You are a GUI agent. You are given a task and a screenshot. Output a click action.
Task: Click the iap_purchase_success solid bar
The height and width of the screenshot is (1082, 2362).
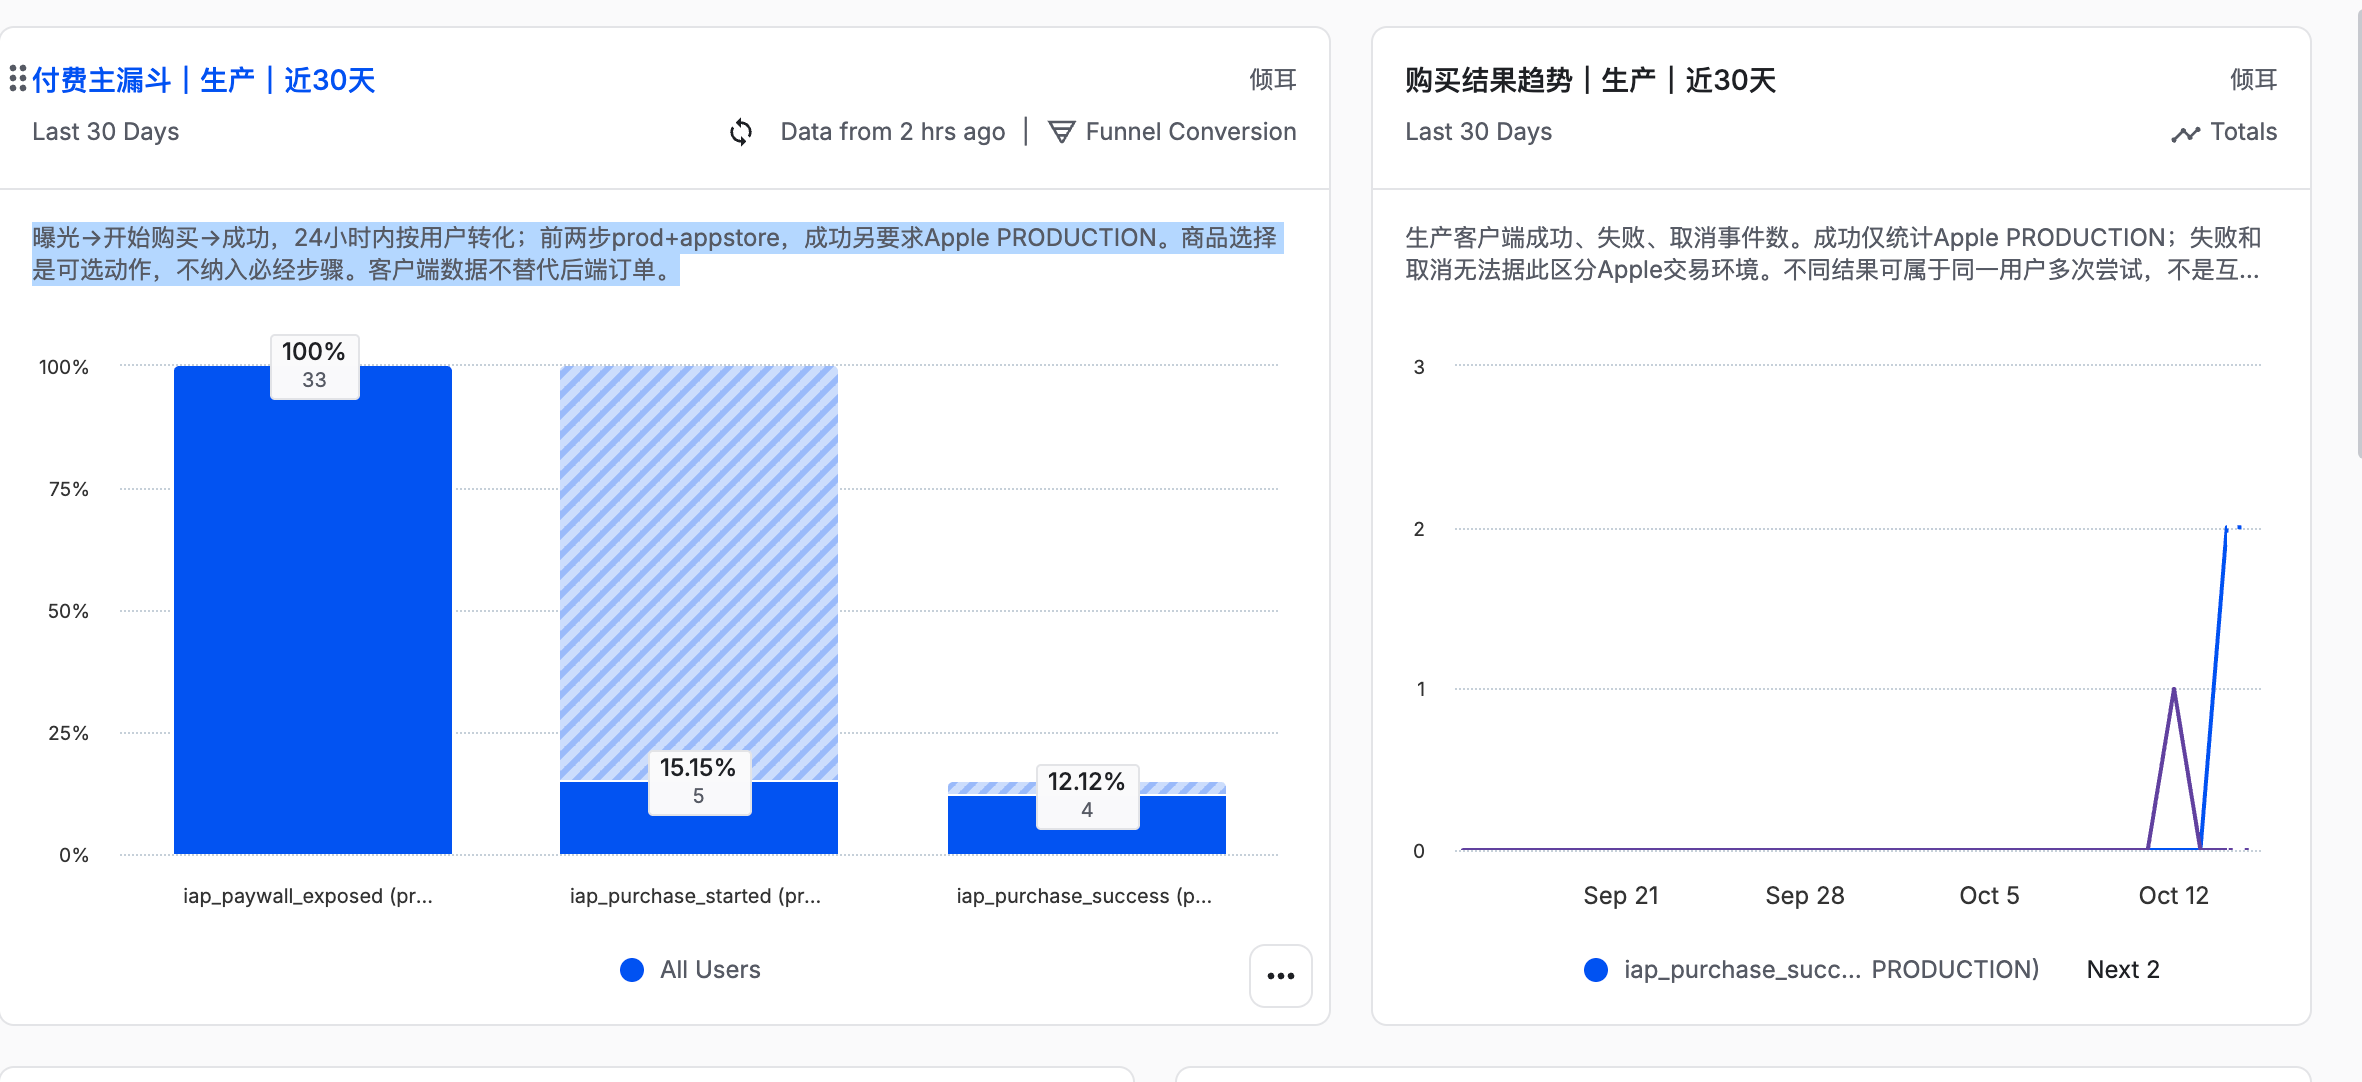click(1087, 825)
